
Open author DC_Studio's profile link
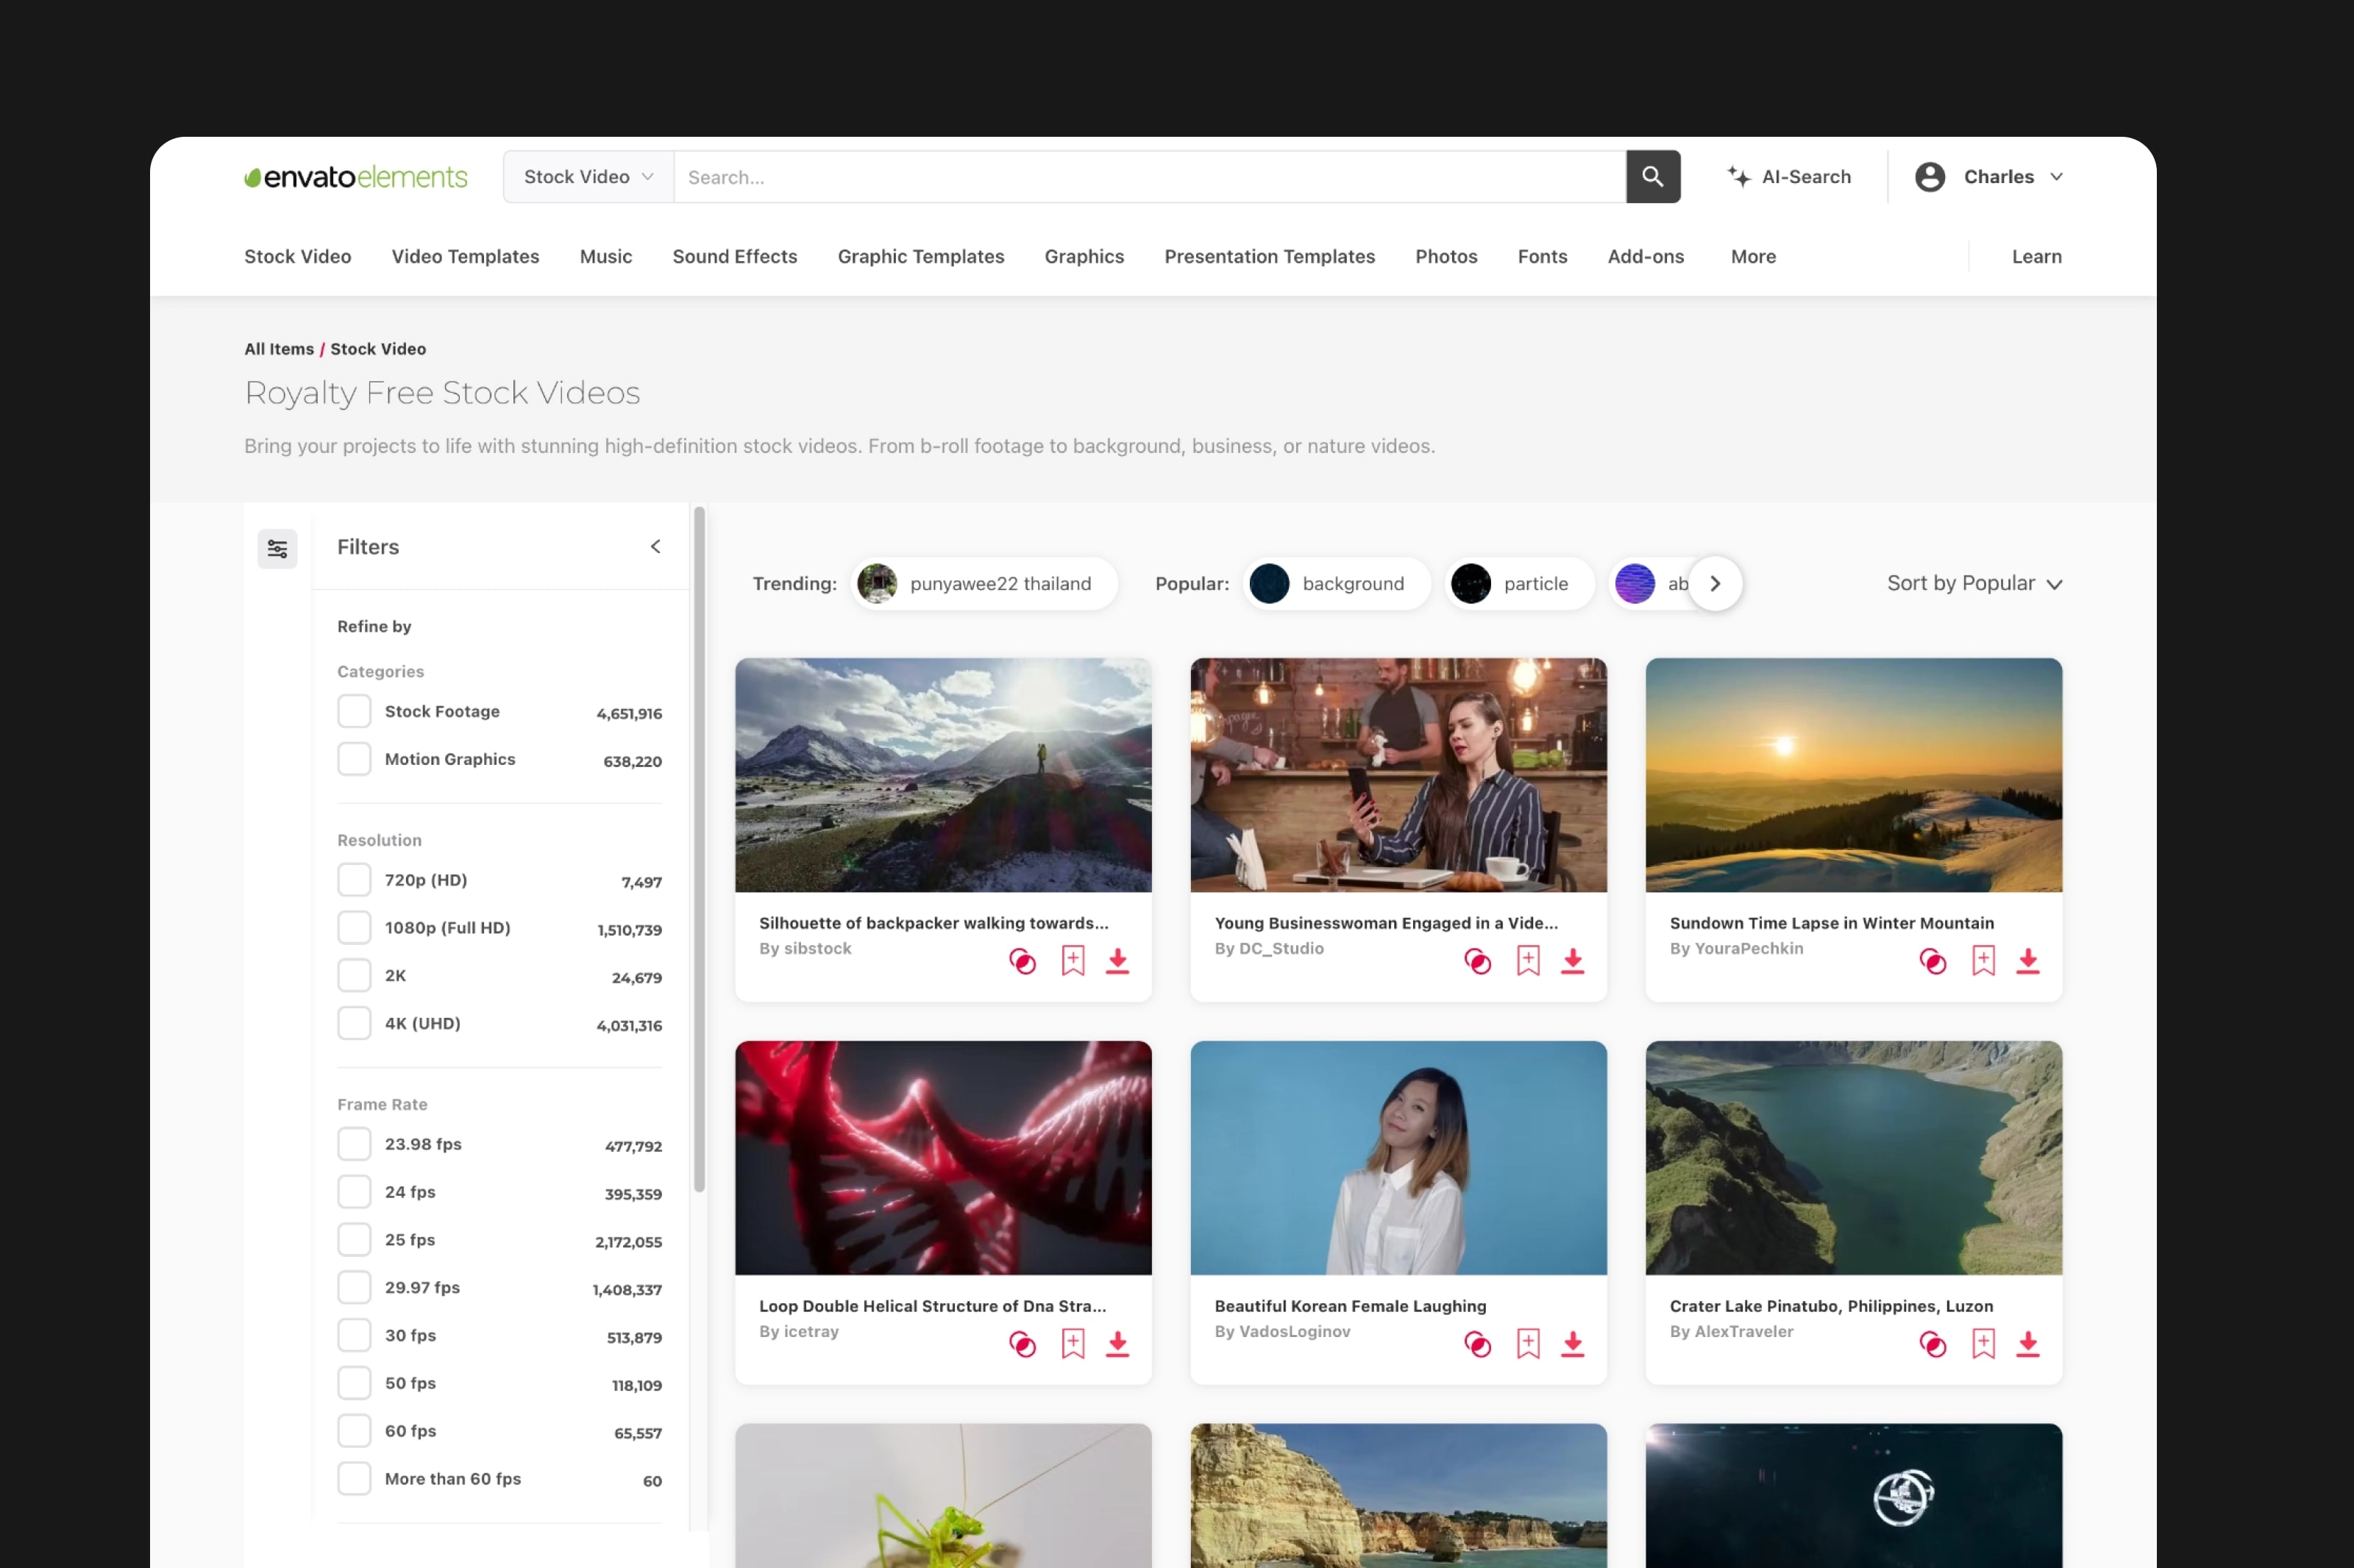1281,949
